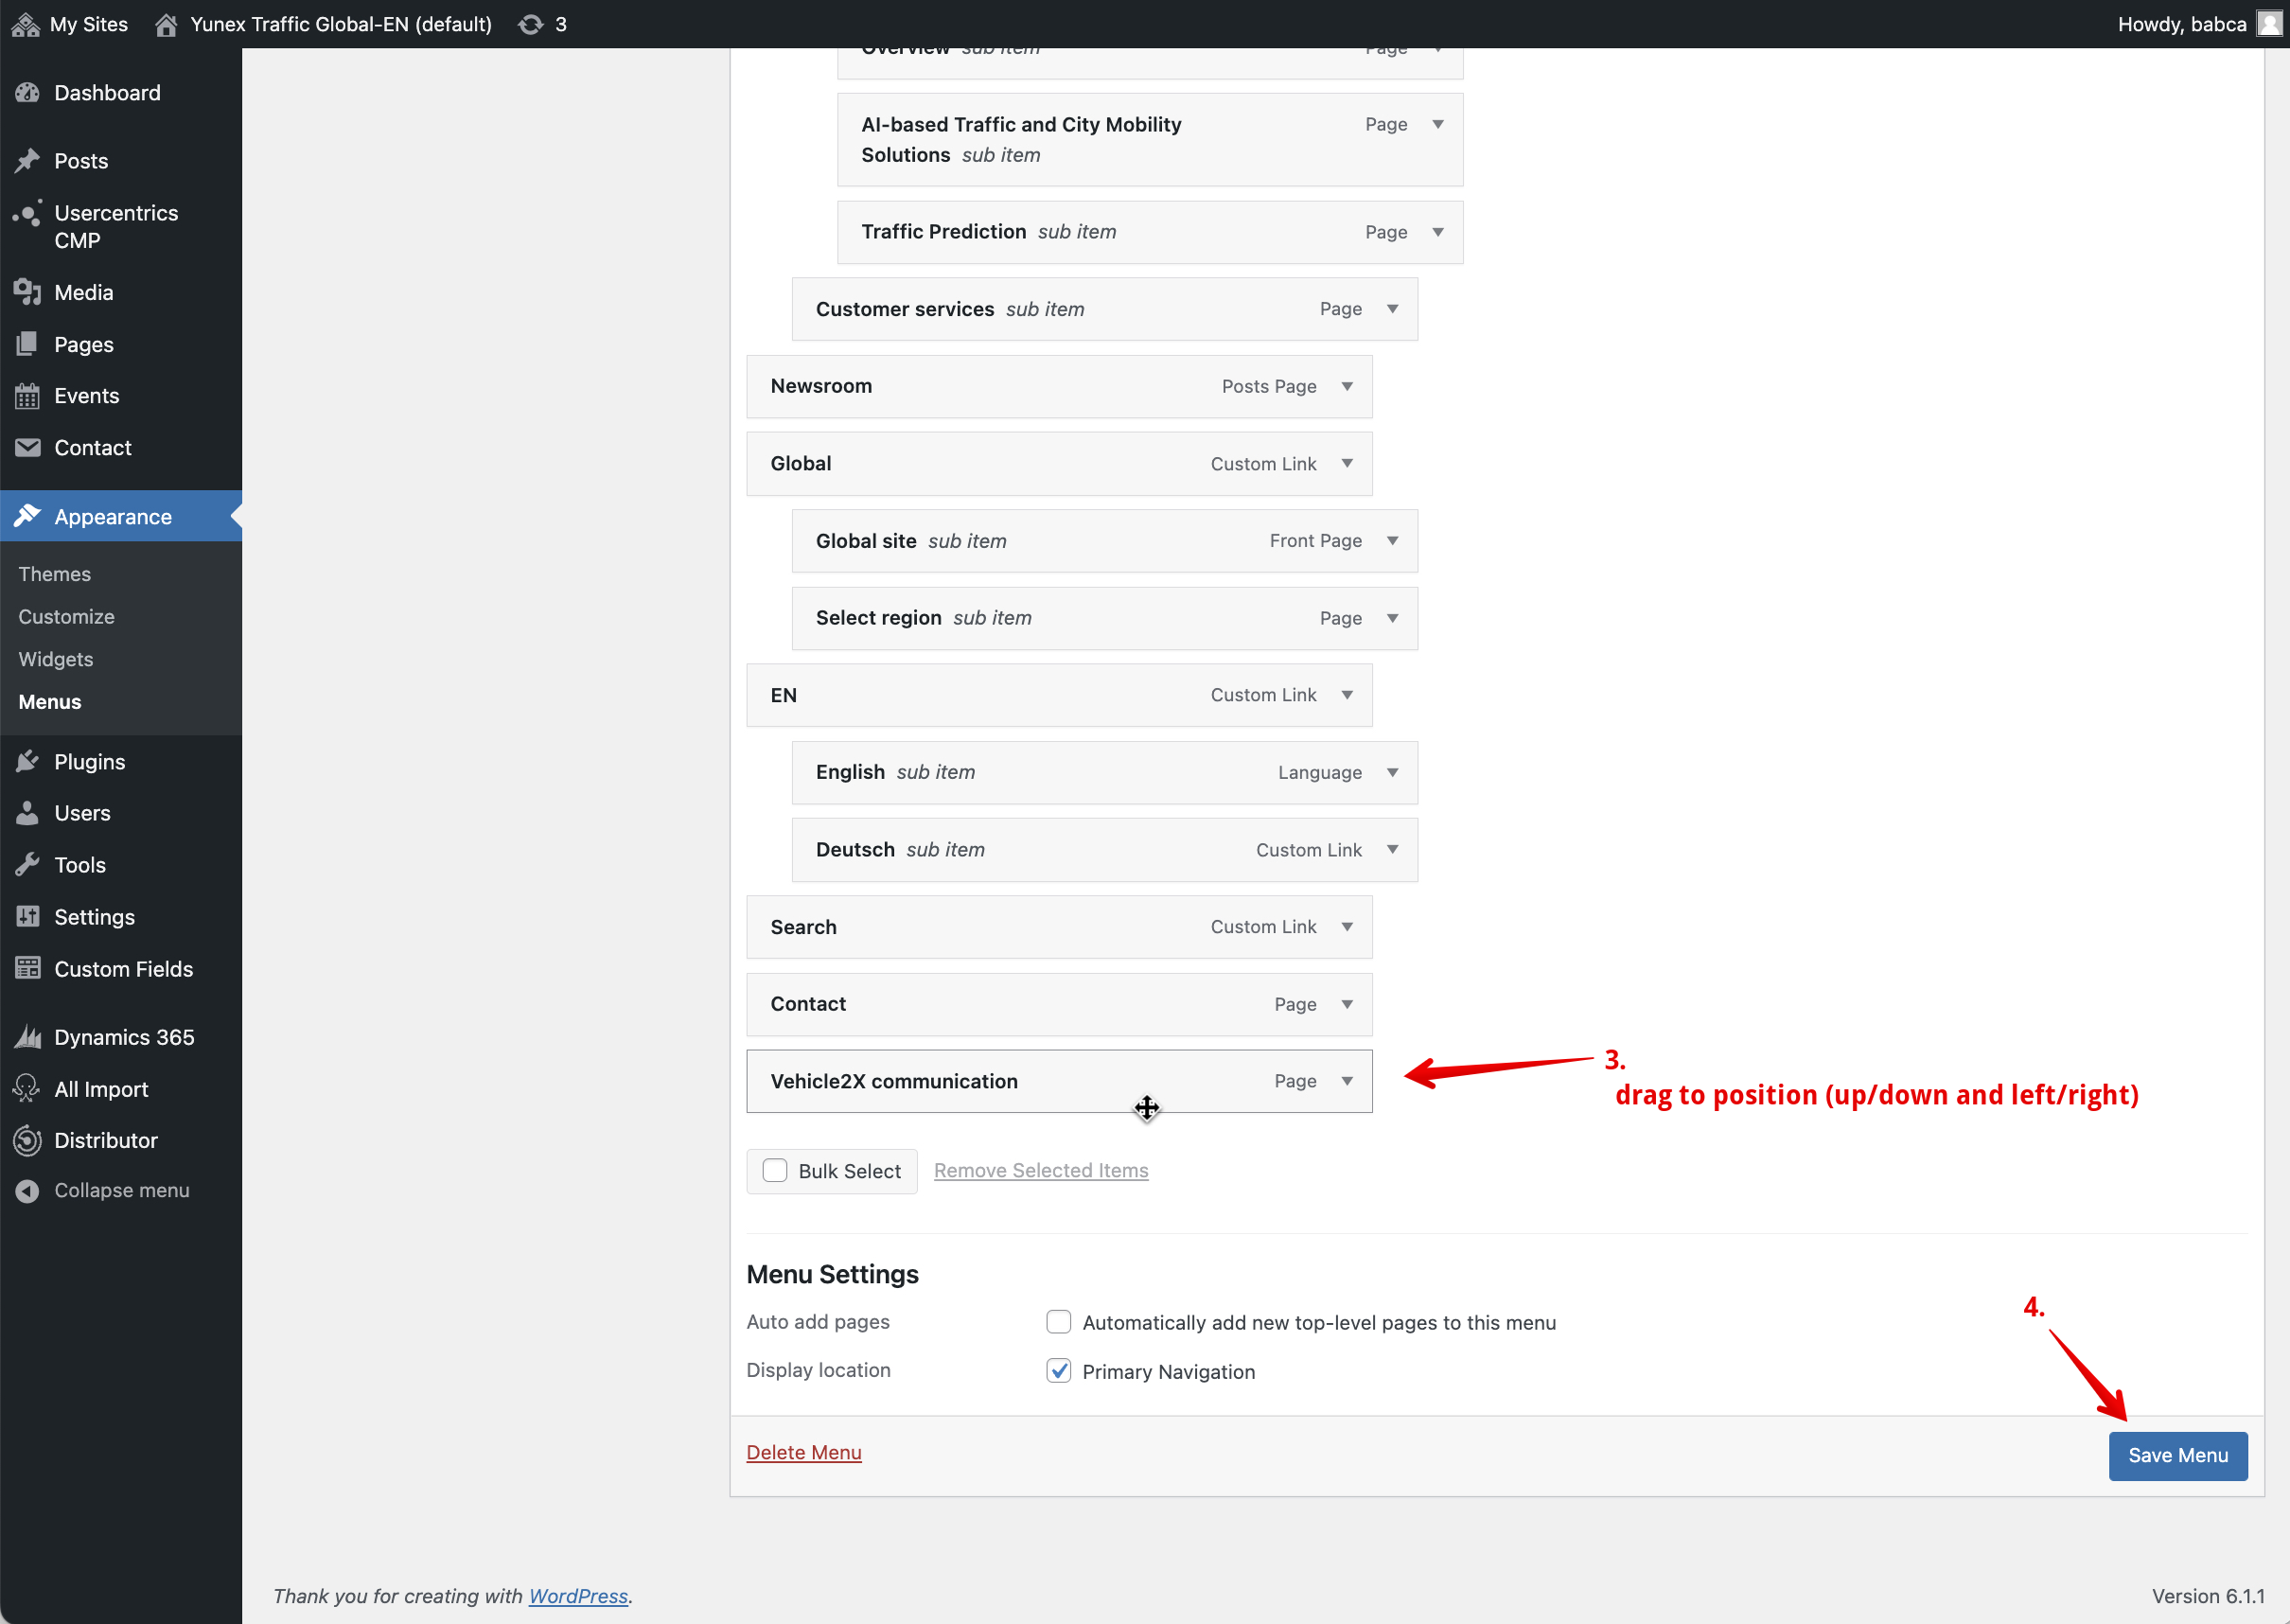The width and height of the screenshot is (2290, 1624).
Task: Click the updates refresh icon in admin bar
Action: (x=530, y=24)
